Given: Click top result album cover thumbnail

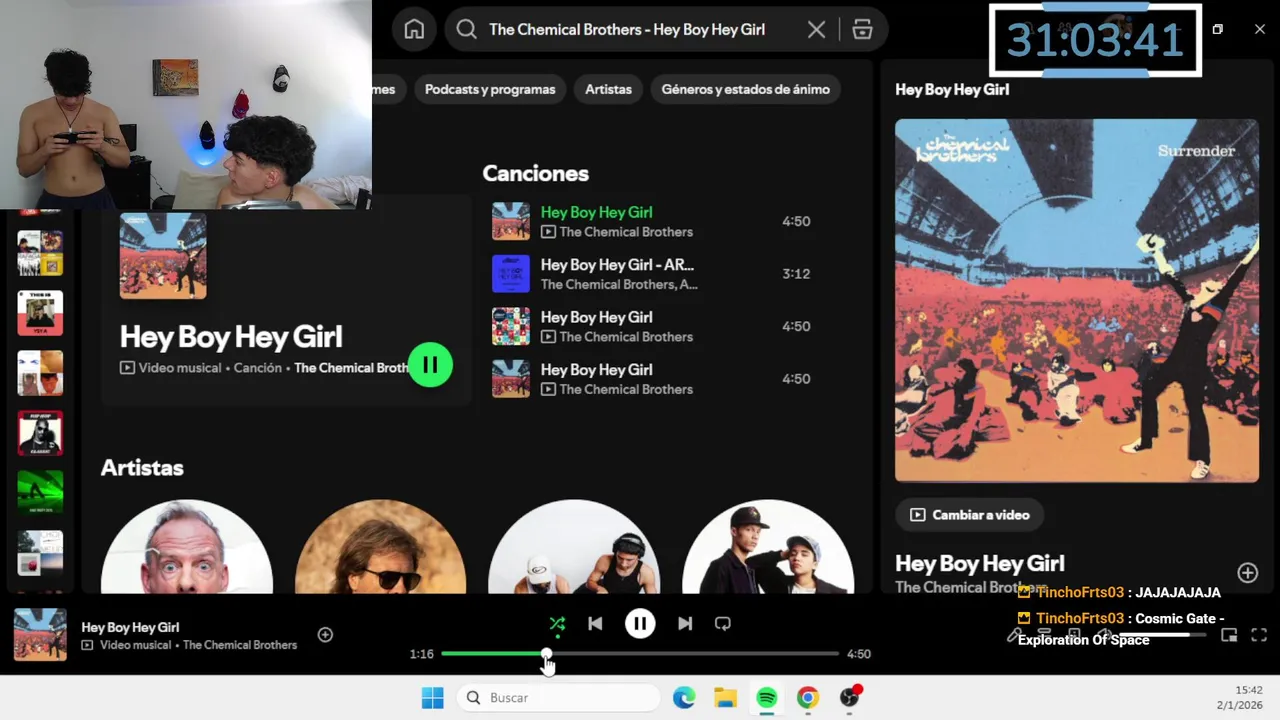Looking at the screenshot, I should 163,255.
